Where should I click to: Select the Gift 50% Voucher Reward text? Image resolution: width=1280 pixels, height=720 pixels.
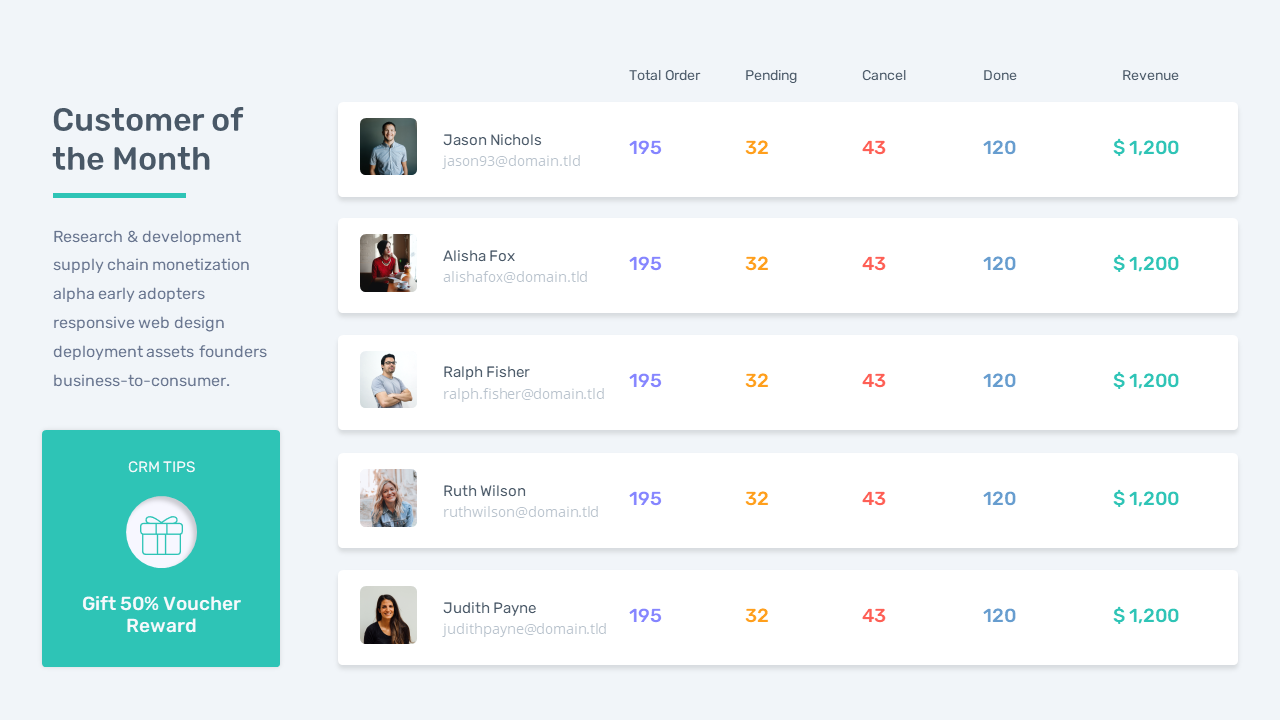[161, 615]
